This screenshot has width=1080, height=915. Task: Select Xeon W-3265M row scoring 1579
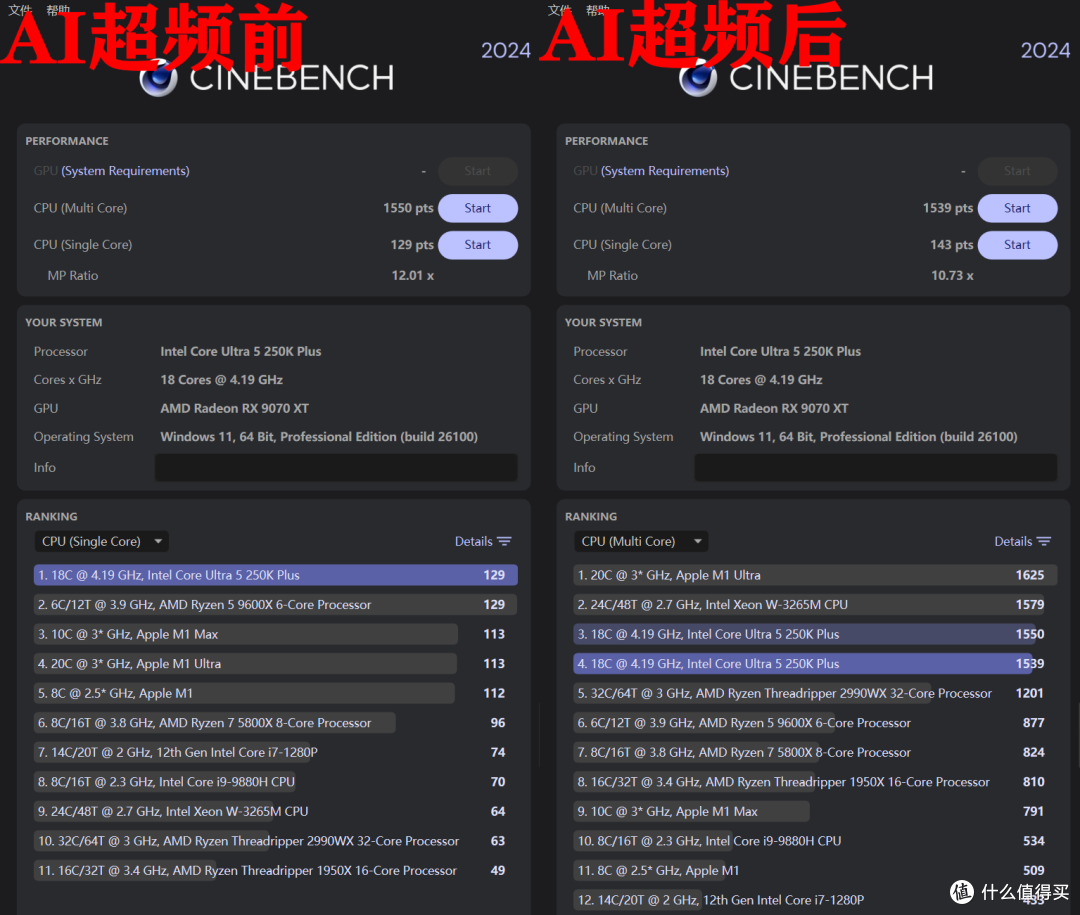click(x=816, y=605)
